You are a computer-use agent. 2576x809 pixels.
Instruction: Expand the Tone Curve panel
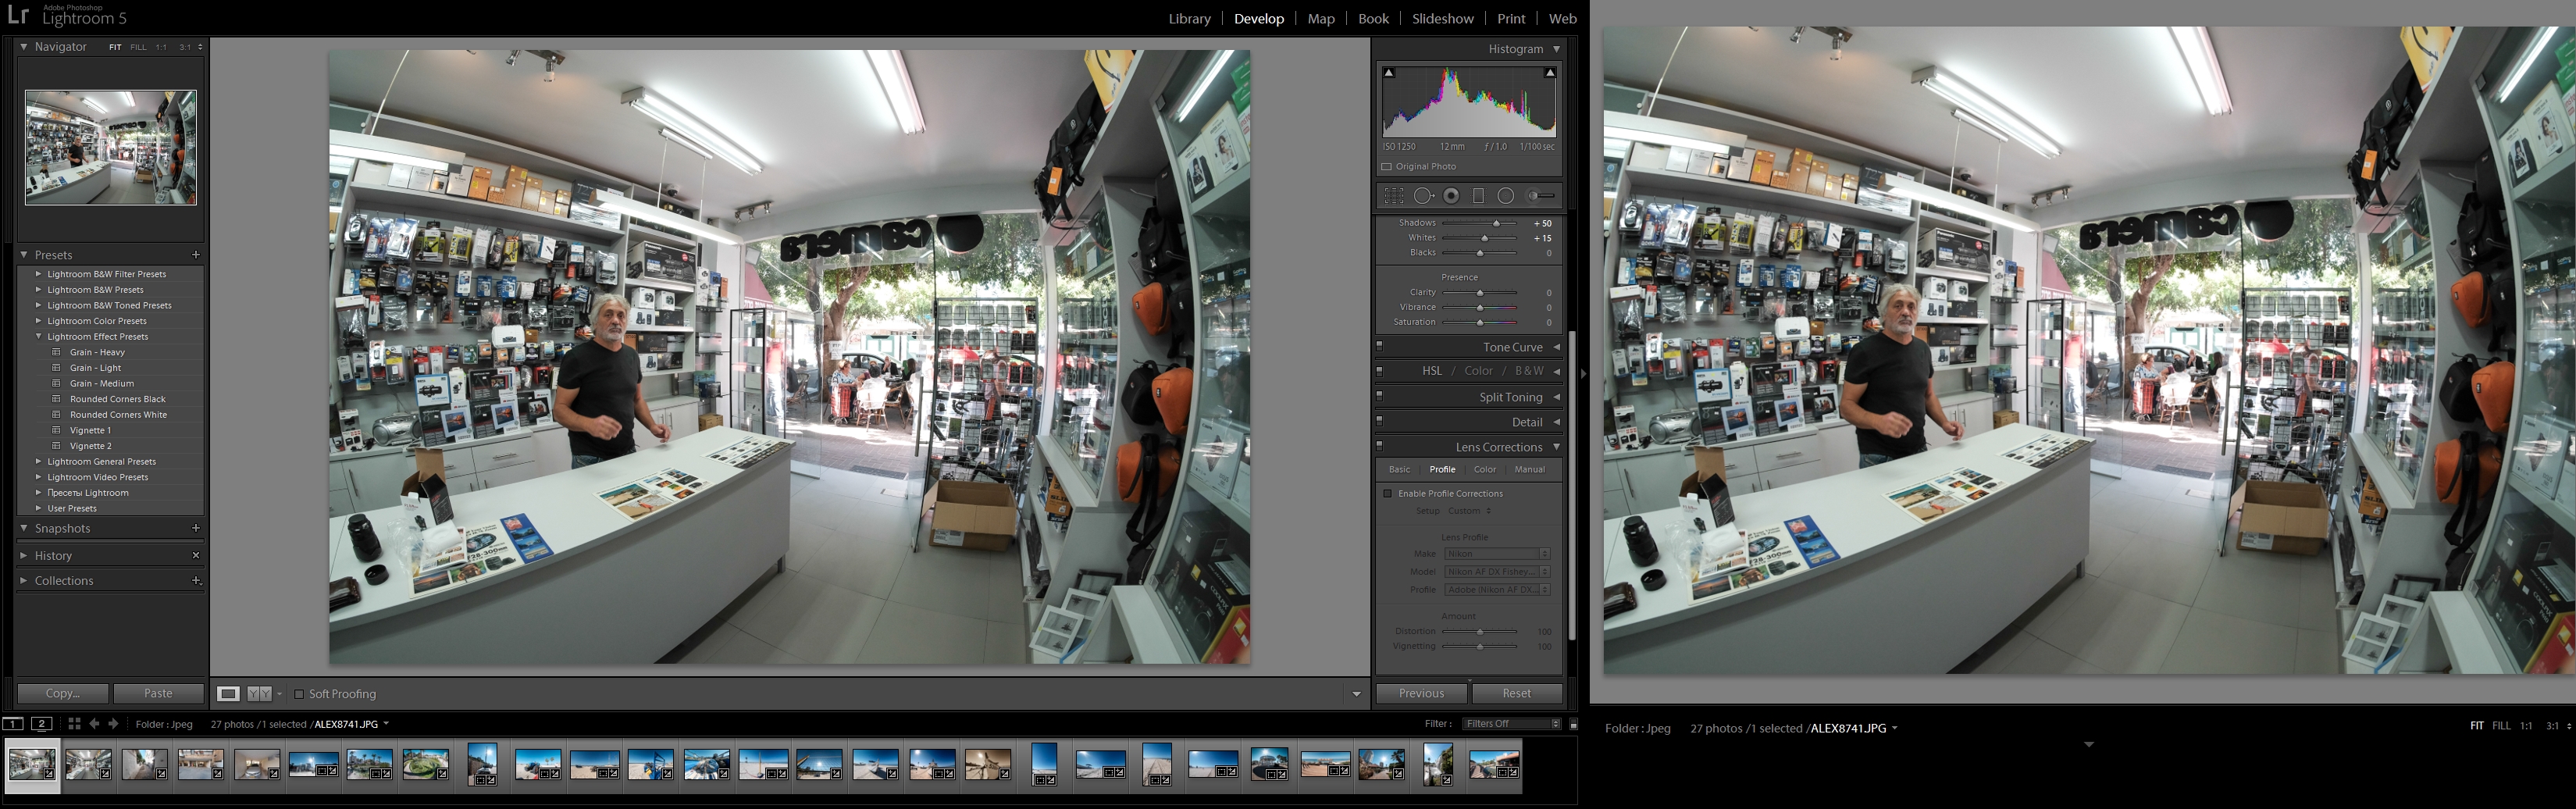point(1556,347)
